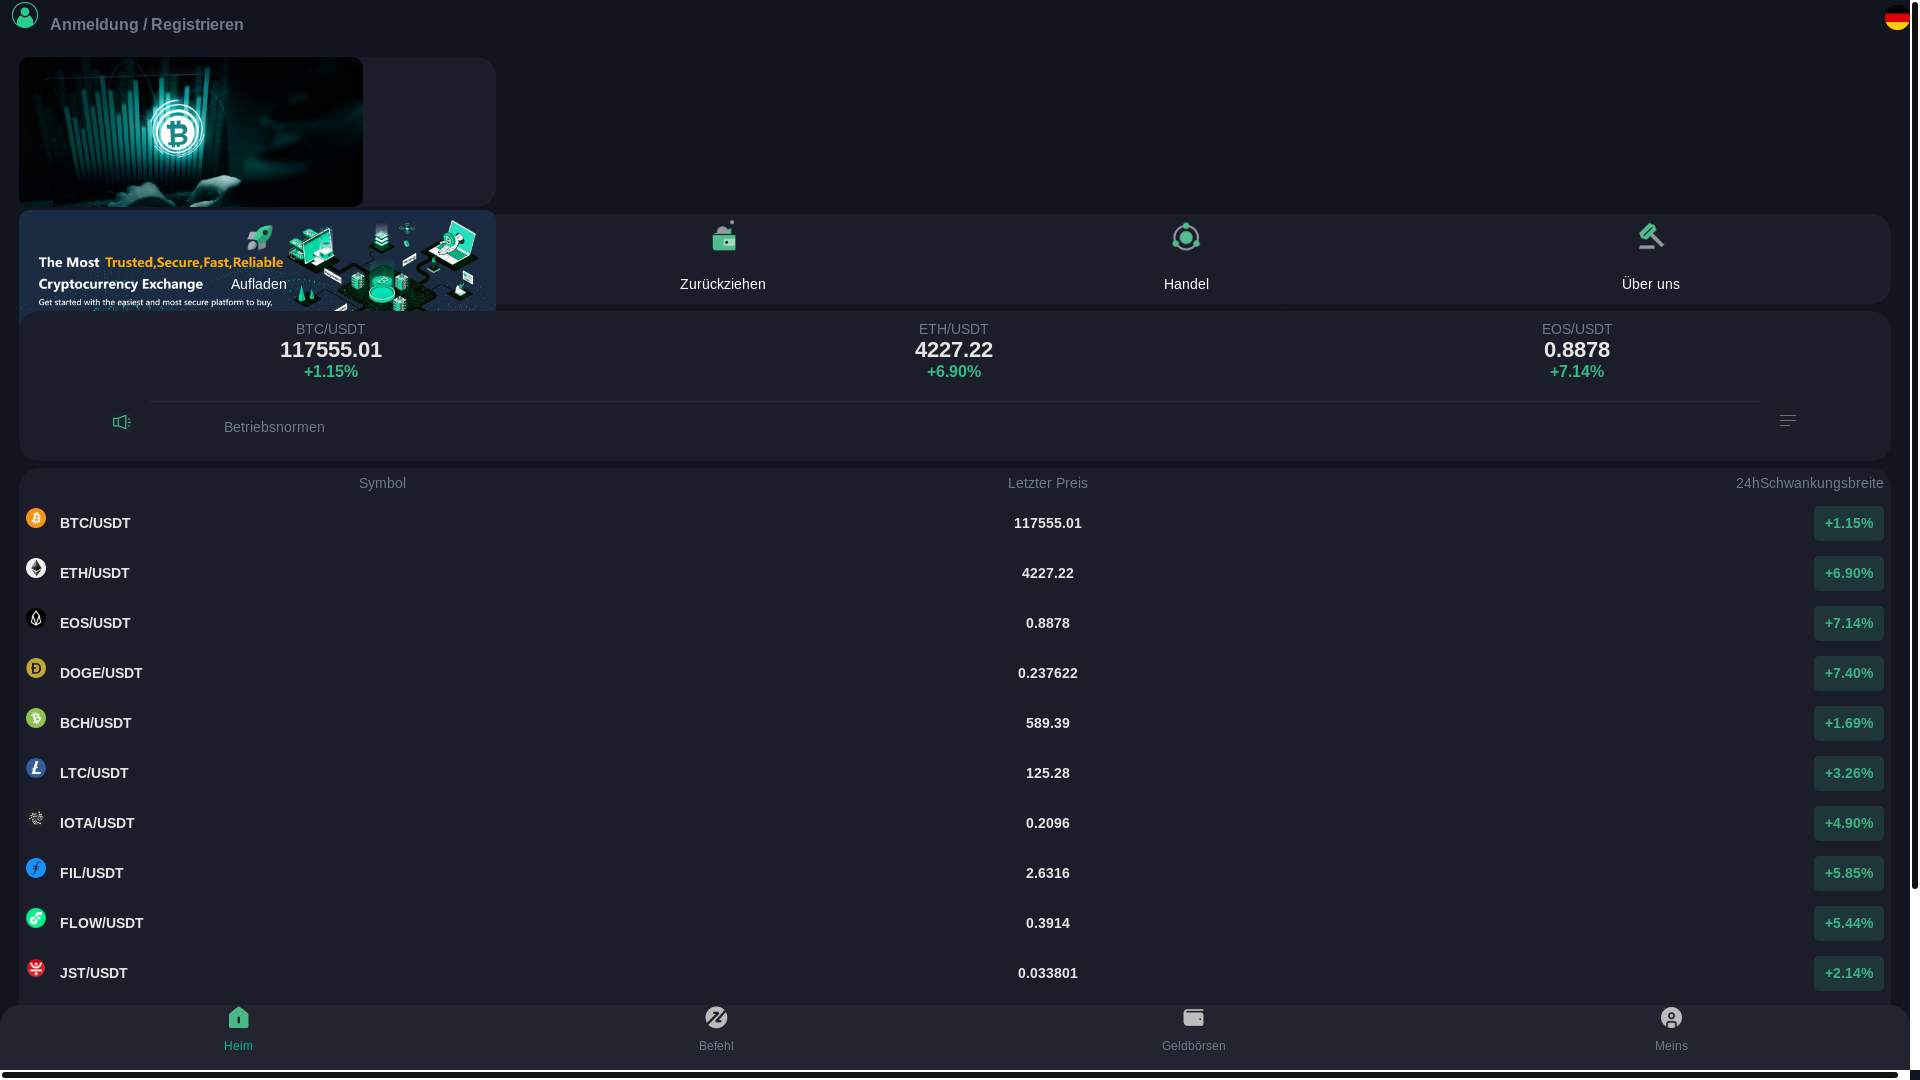The height and width of the screenshot is (1080, 1920).
Task: Click the +6.90% badge in ETH row
Action: tap(1849, 573)
